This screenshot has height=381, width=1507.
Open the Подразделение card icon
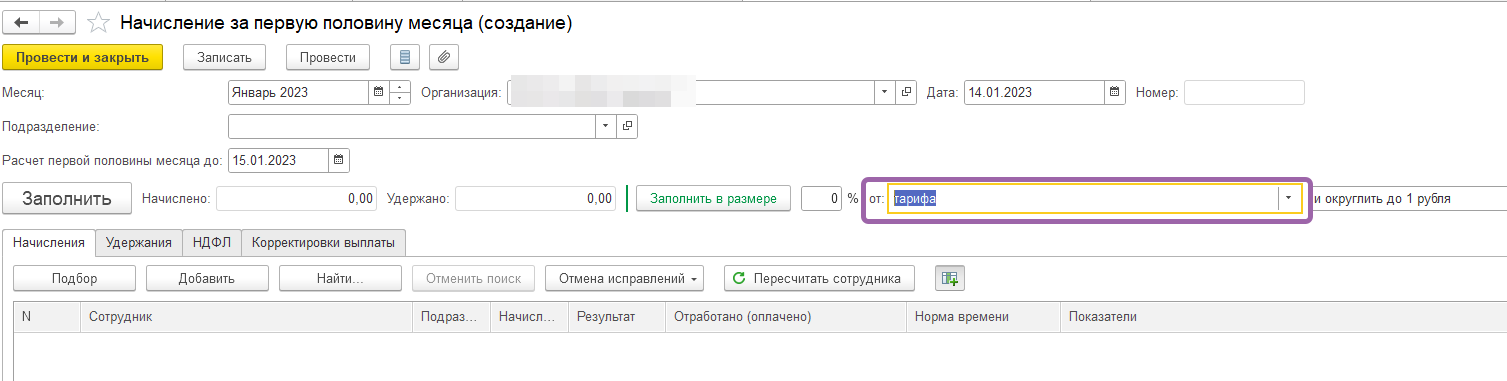[627, 127]
